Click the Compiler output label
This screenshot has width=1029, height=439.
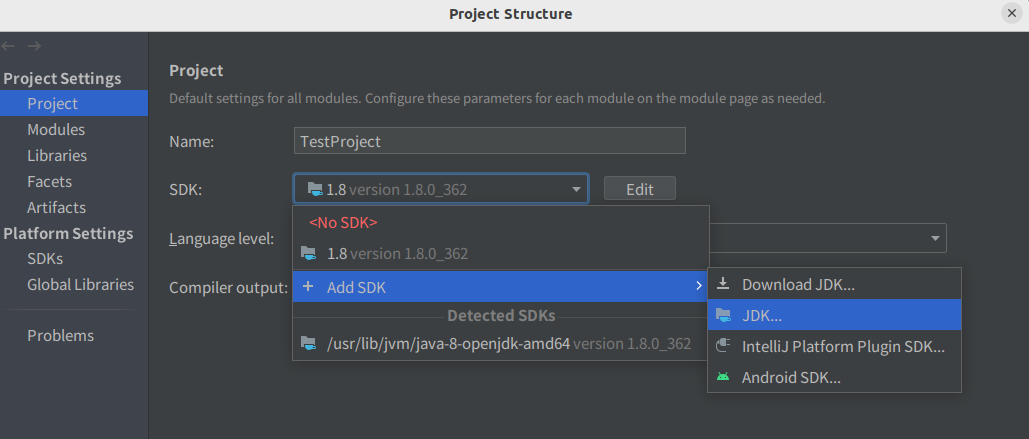(229, 287)
